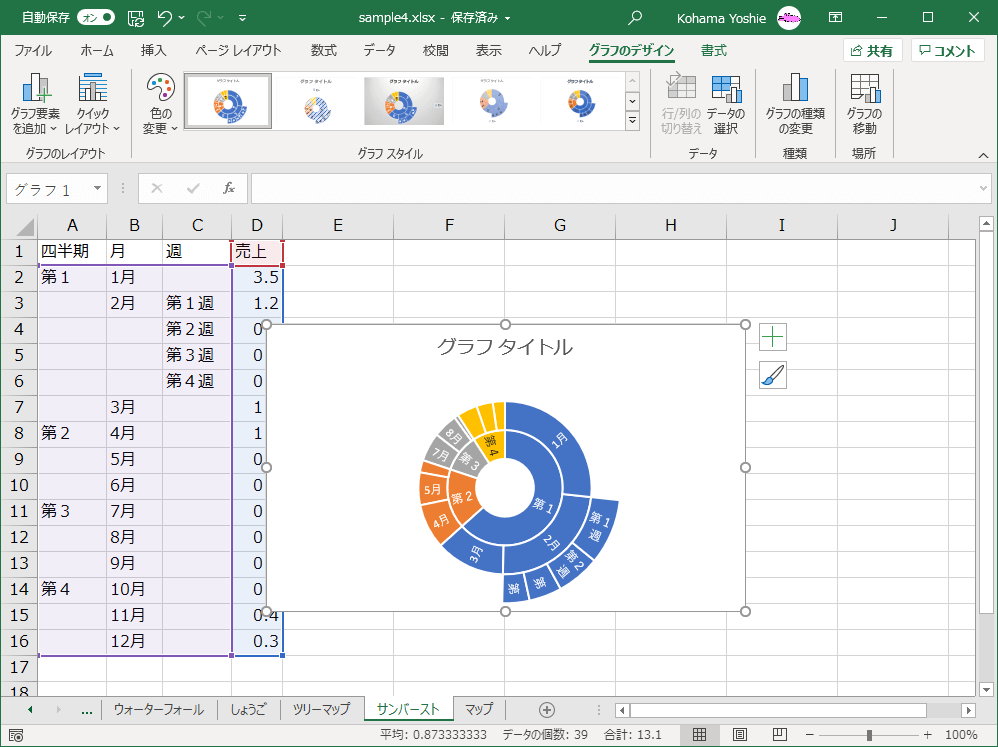Open the 挿入 (Insert) ribbon tab

tap(153, 51)
